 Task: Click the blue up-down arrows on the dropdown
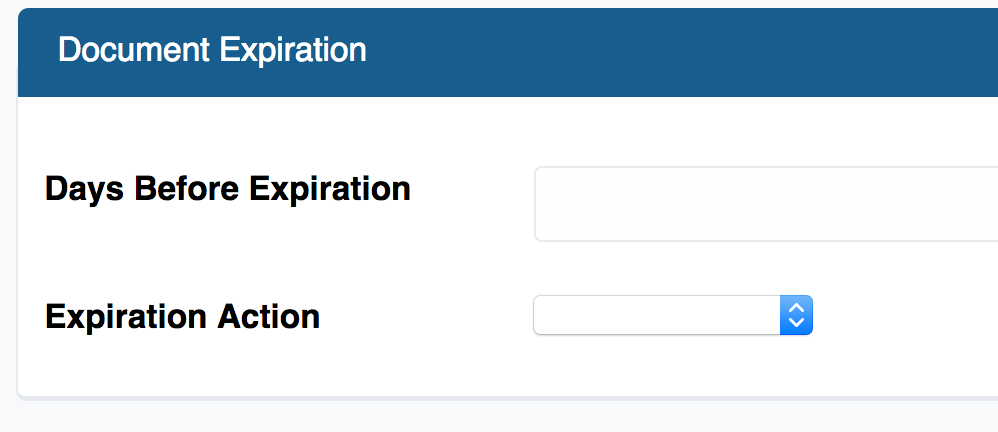point(796,315)
